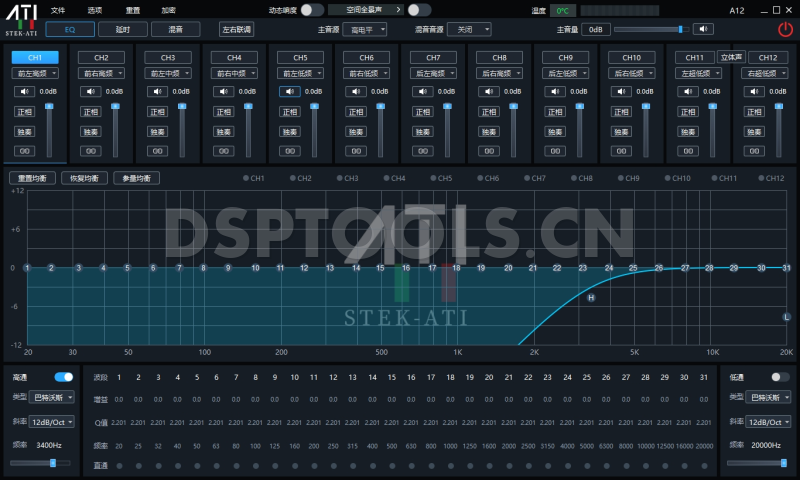Click the CH6 link icon (OO)
The width and height of the screenshot is (800, 480).
click(x=356, y=151)
